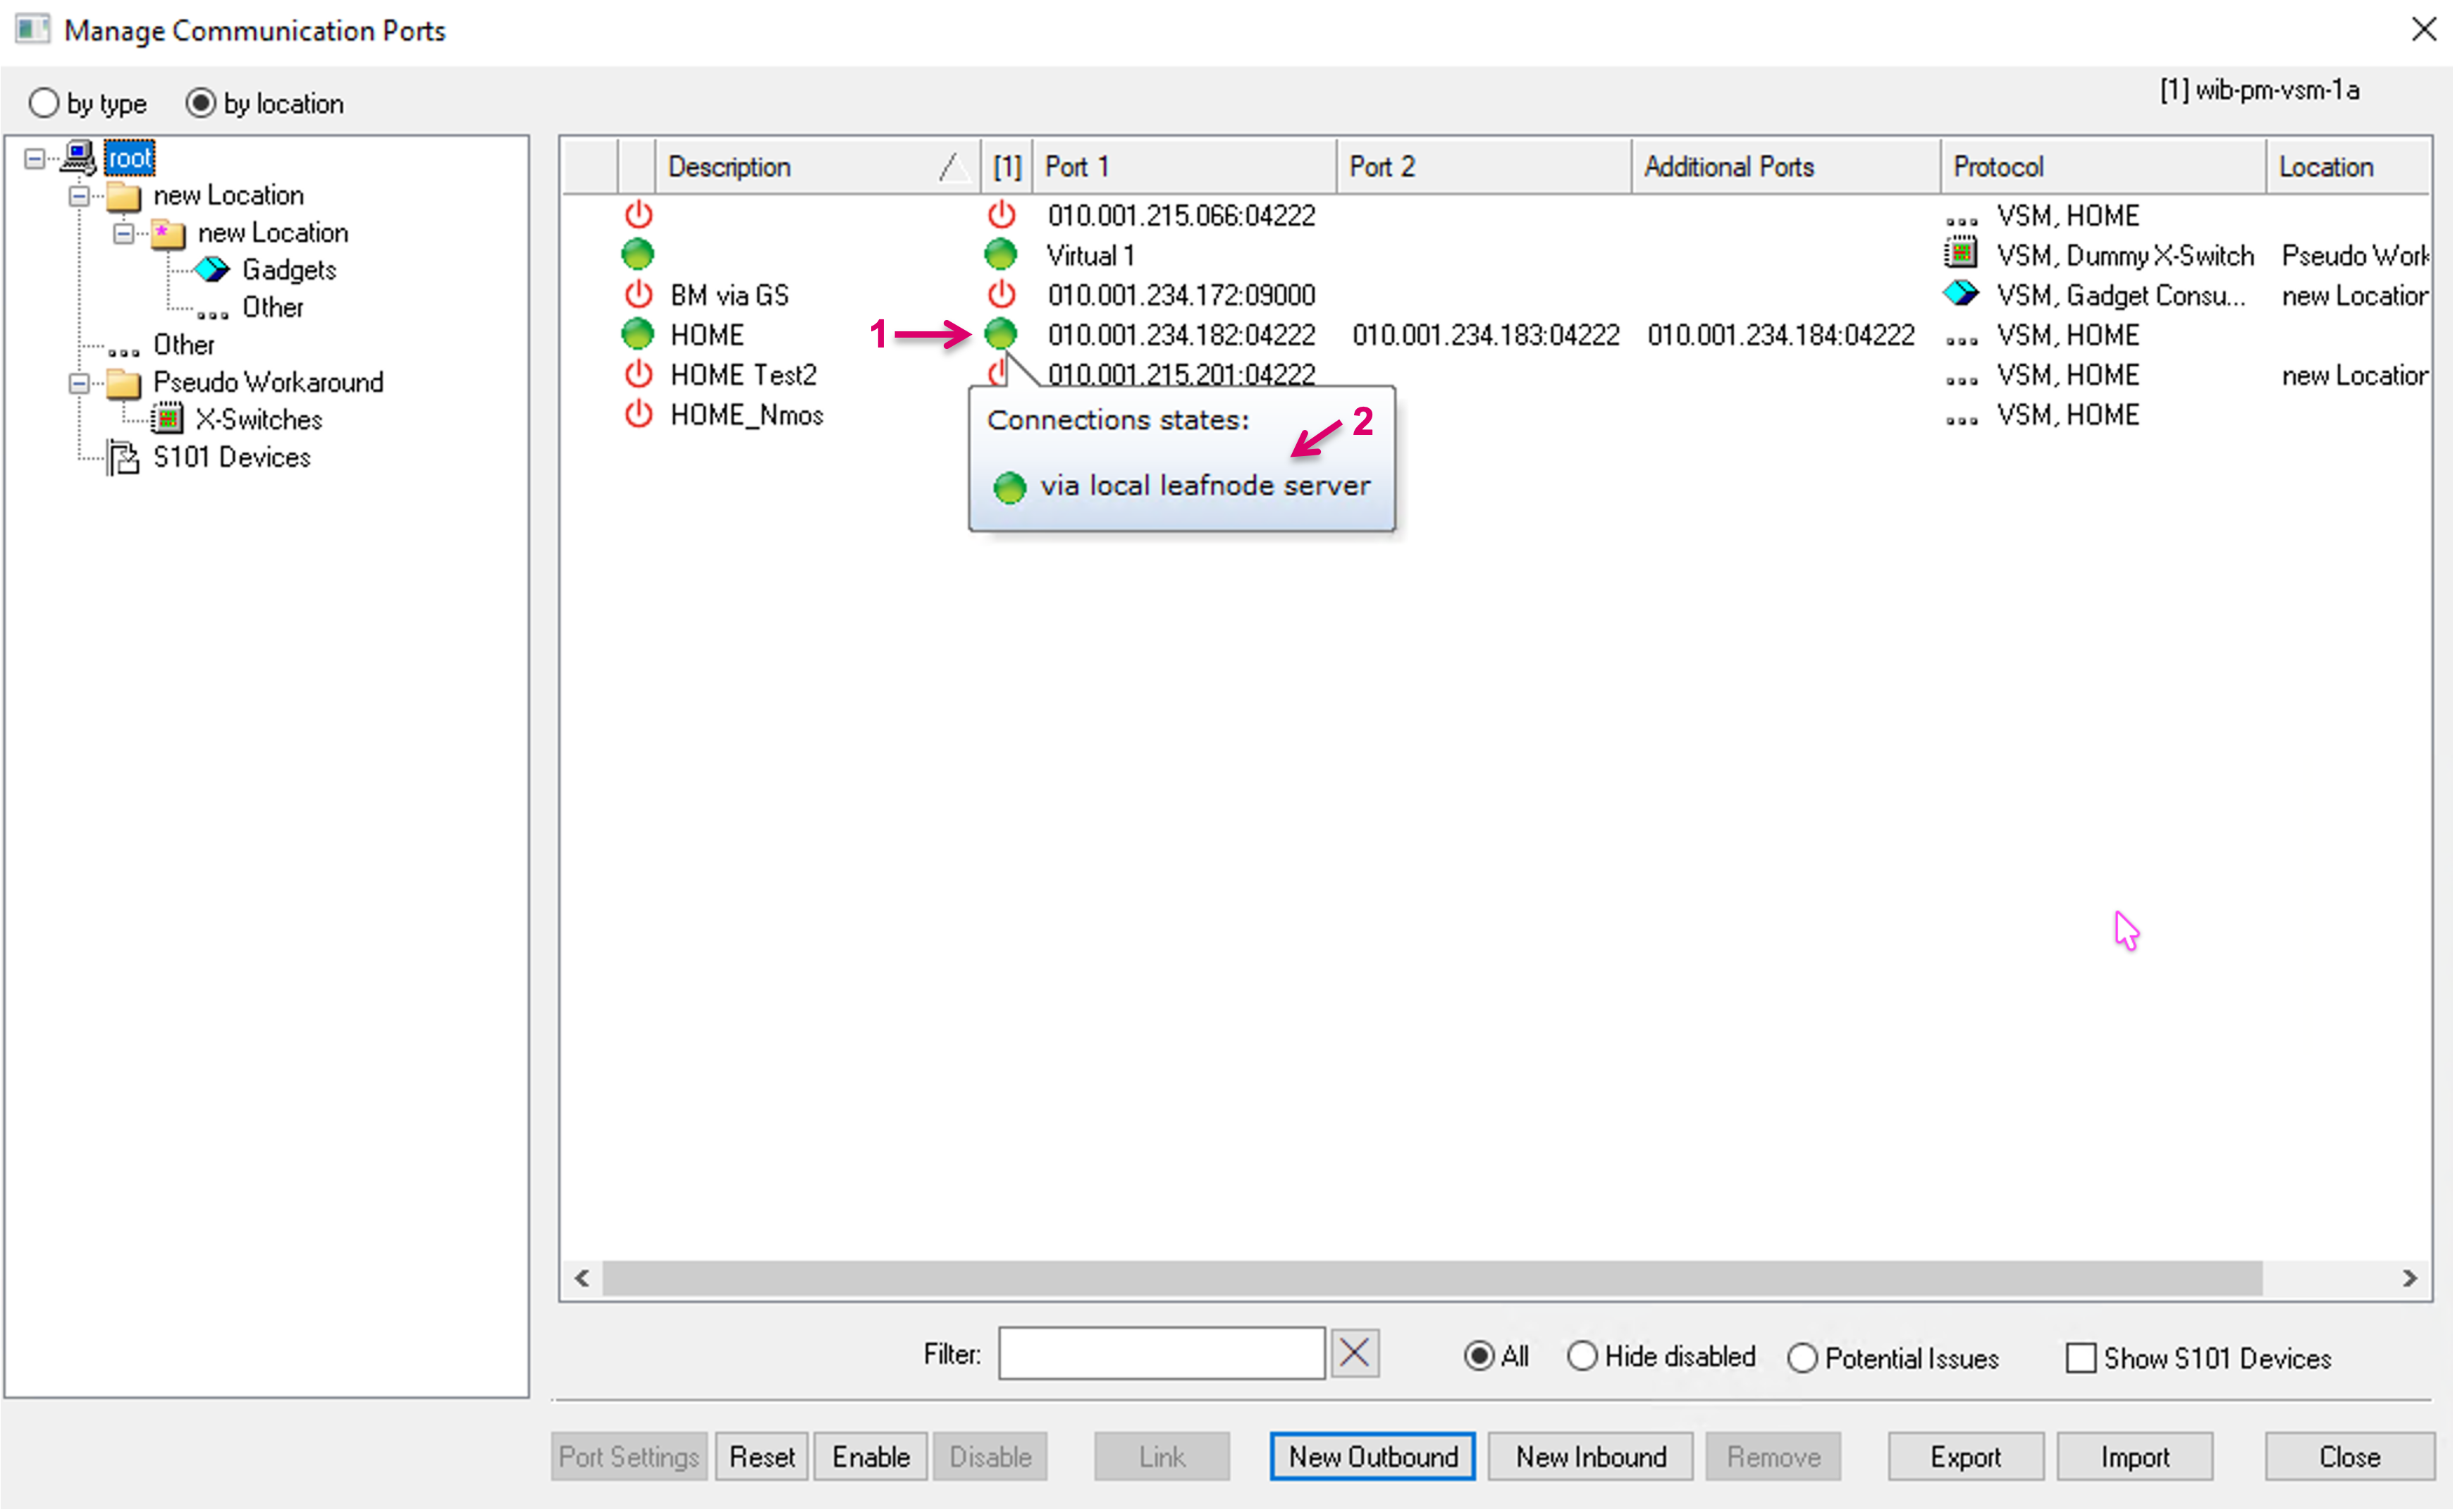Click the X-Switches chip icon in tree
The height and width of the screenshot is (1512, 2455).
(x=167, y=419)
